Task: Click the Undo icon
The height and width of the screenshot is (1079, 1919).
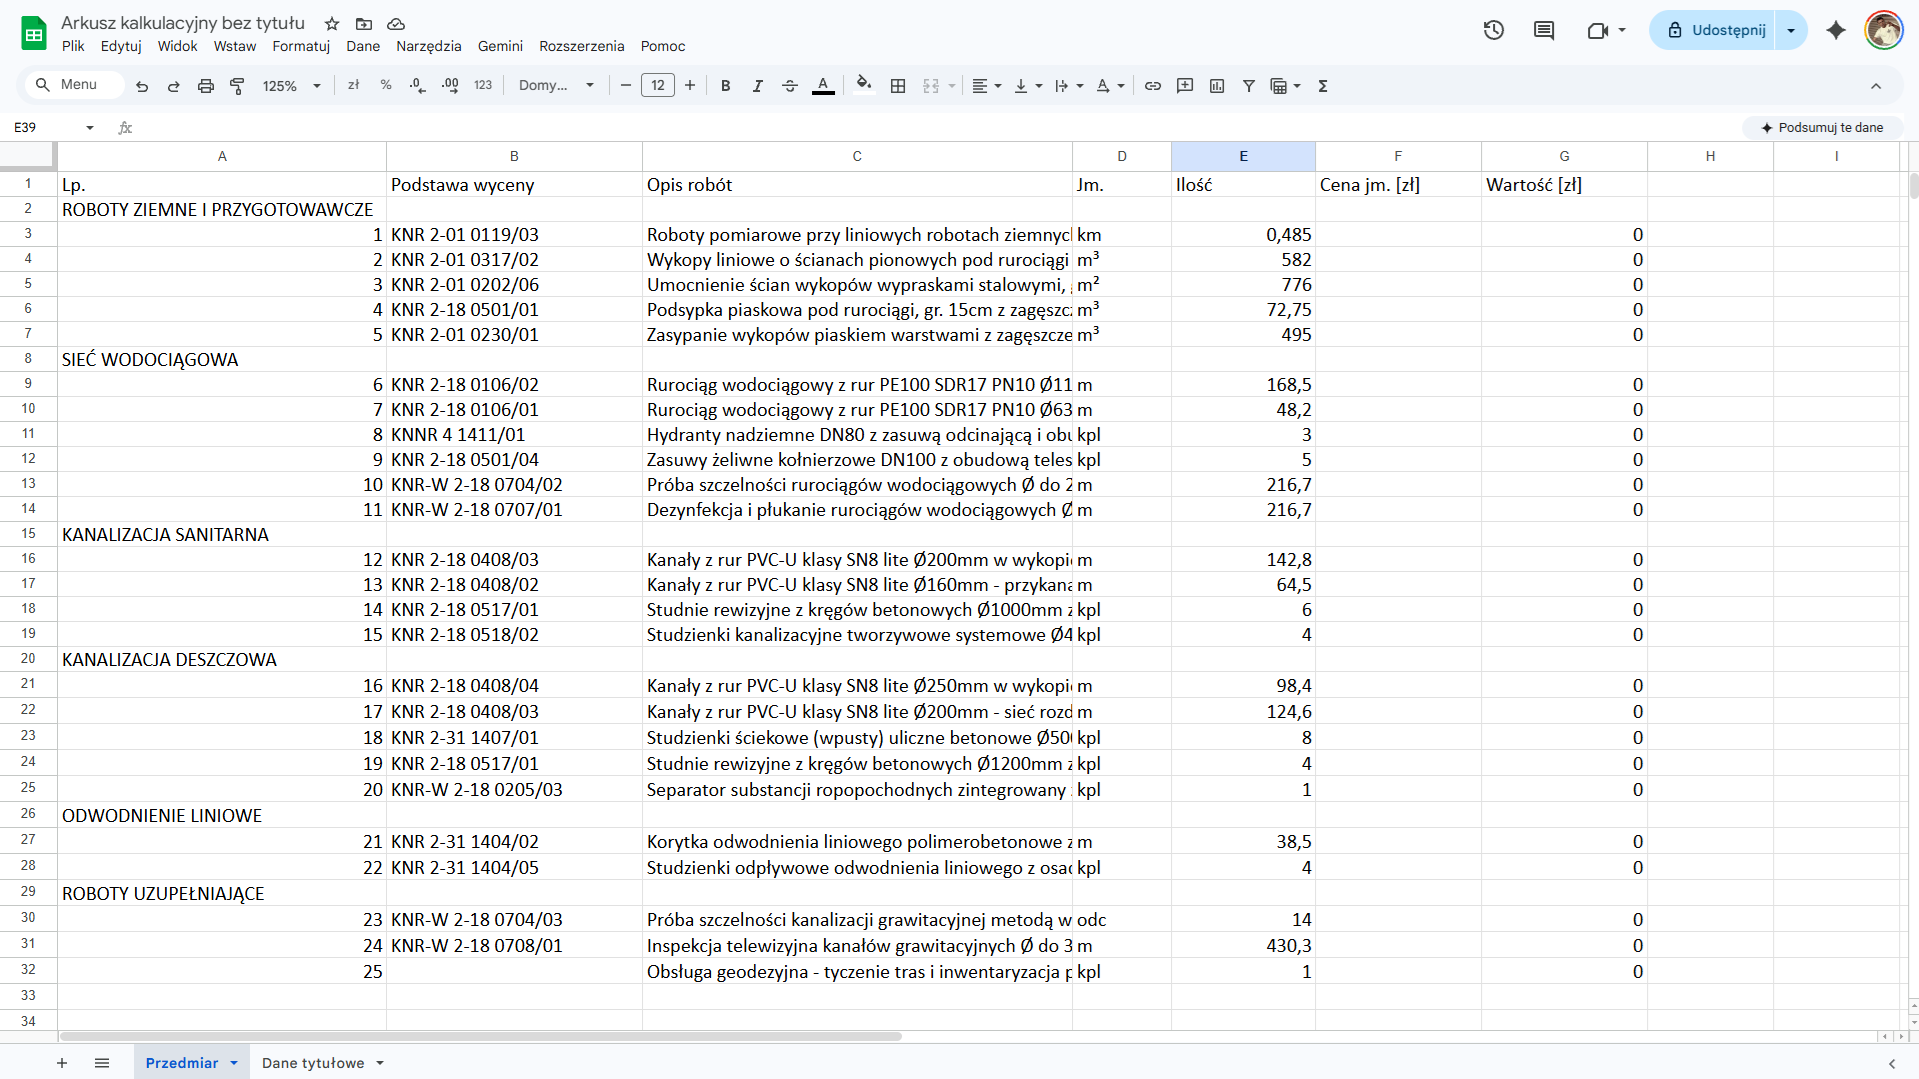Action: [142, 86]
